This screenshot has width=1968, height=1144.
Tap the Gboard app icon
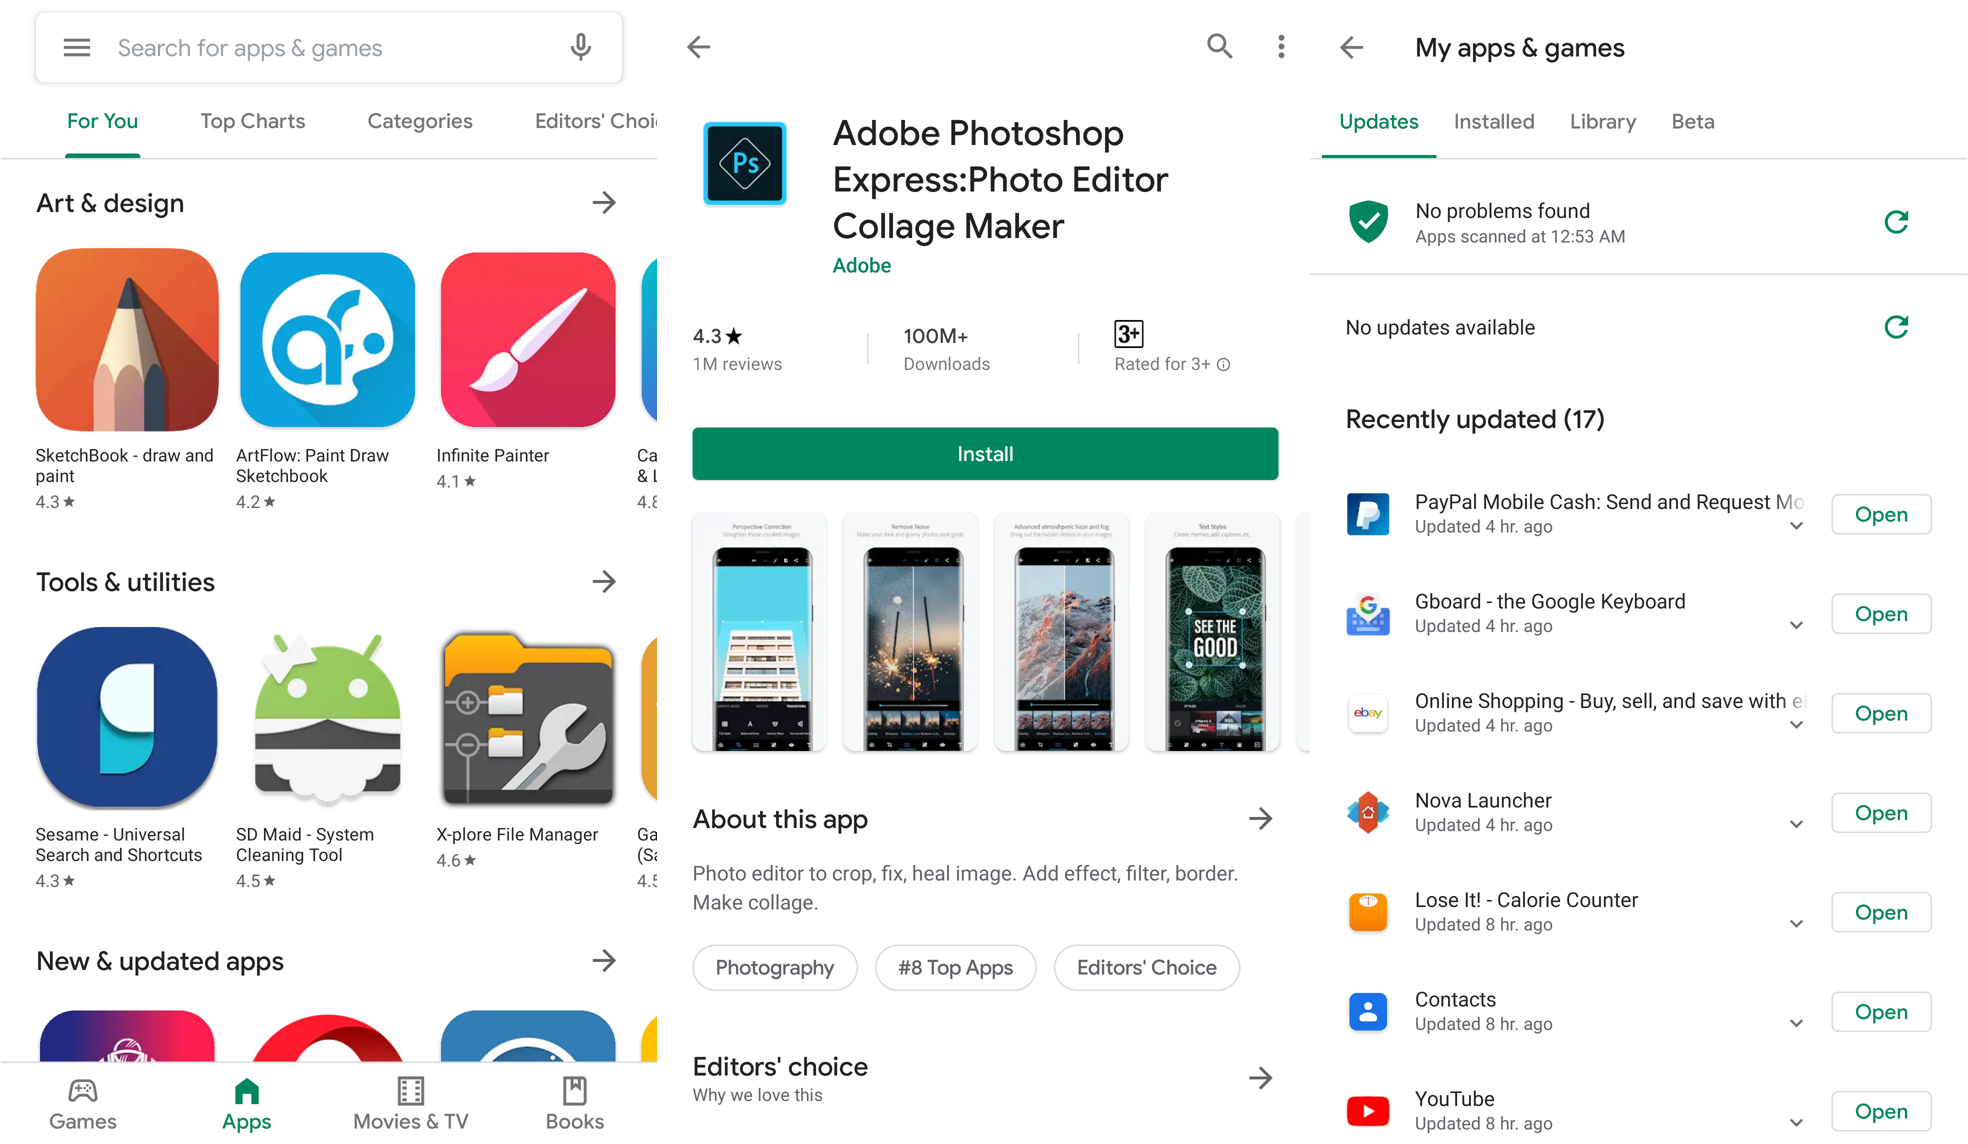coord(1368,614)
